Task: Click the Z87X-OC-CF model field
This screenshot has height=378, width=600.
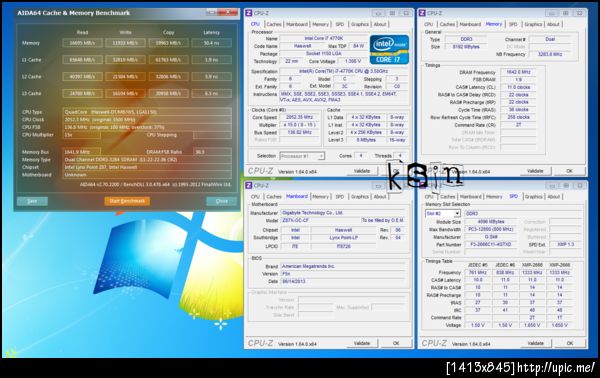Action: [320, 220]
